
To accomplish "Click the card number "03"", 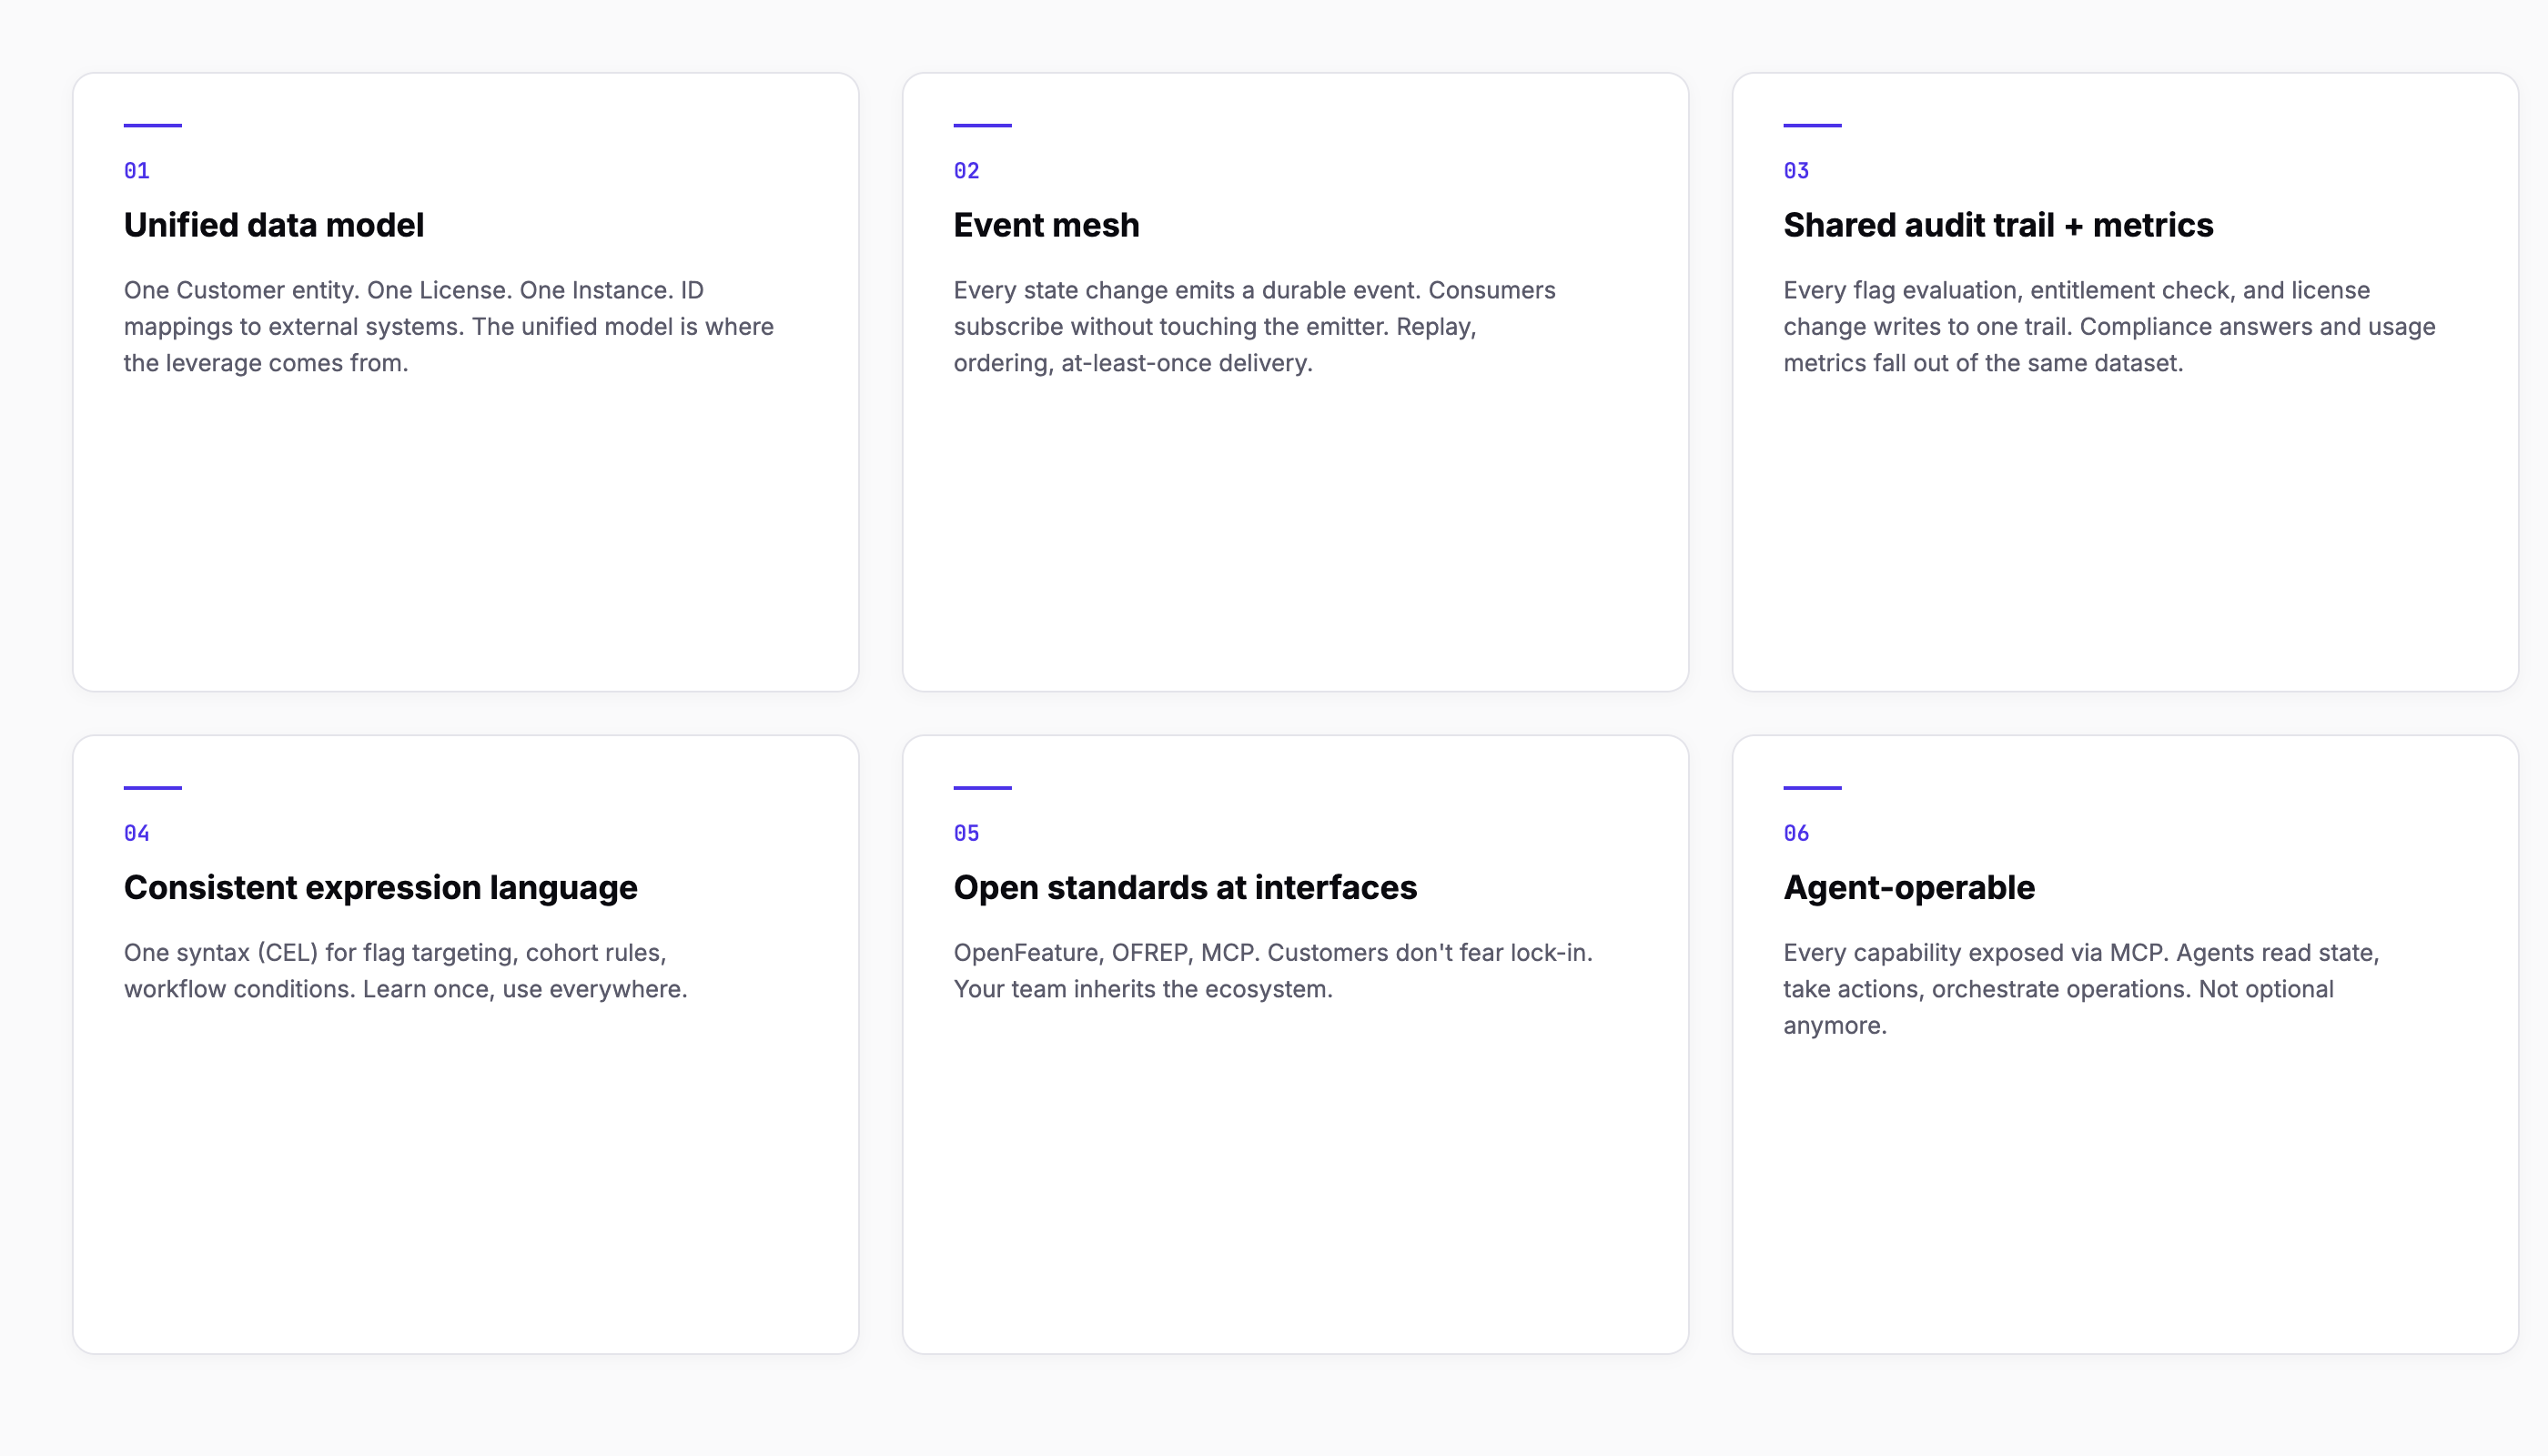I will [1797, 171].
